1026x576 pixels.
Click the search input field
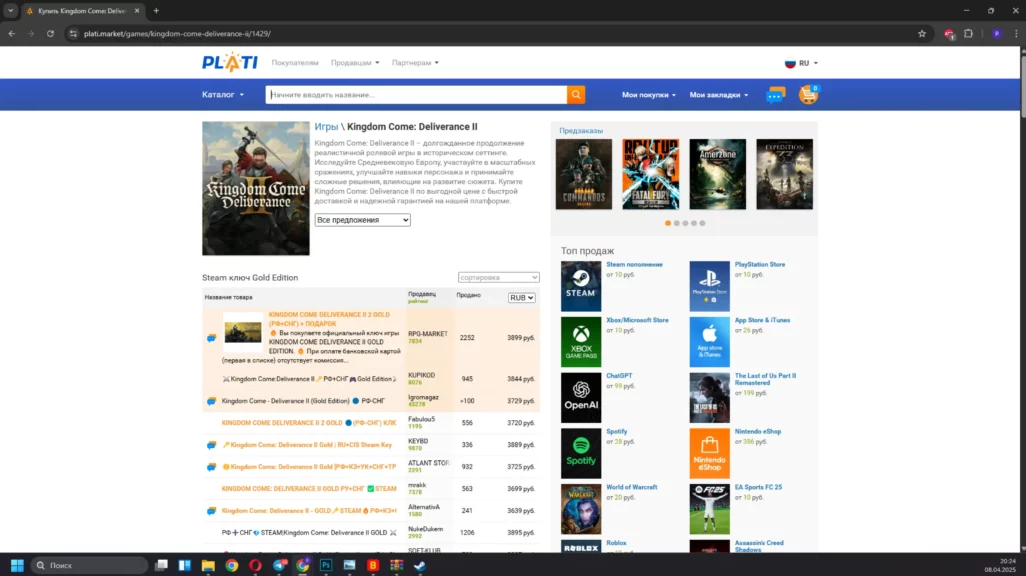point(416,95)
